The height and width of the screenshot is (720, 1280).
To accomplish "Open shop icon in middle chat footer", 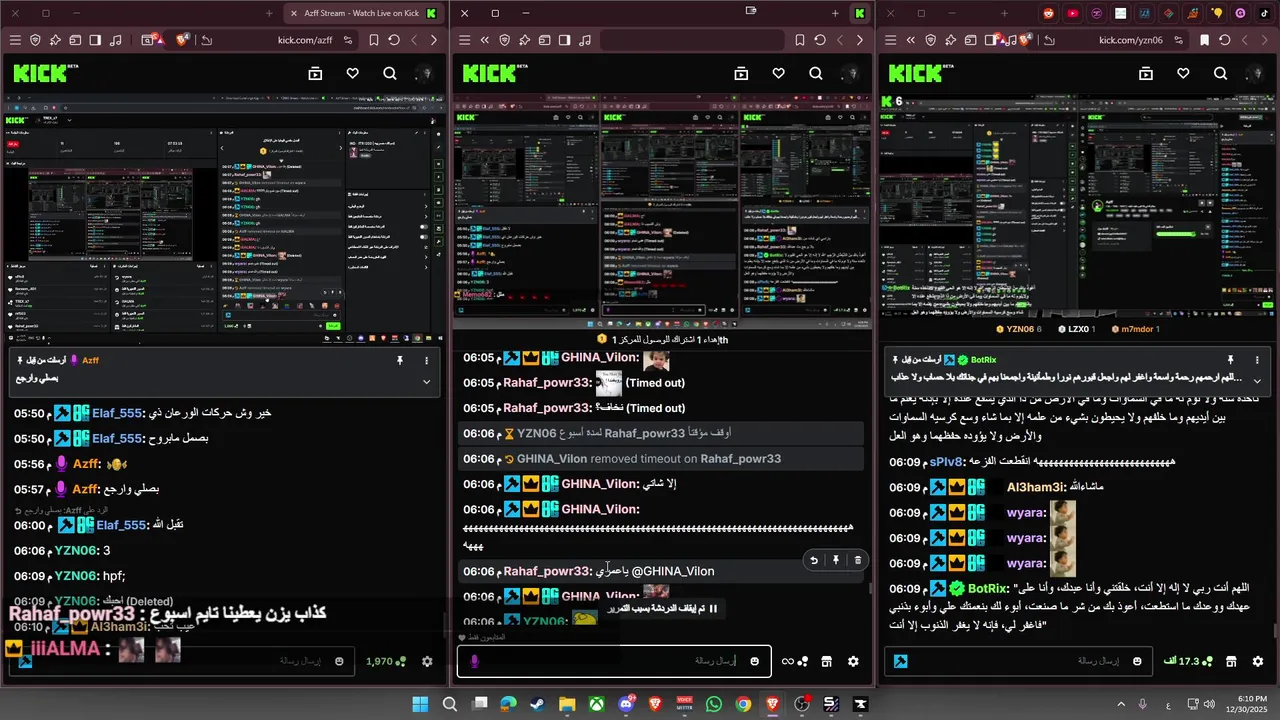I will tap(827, 661).
